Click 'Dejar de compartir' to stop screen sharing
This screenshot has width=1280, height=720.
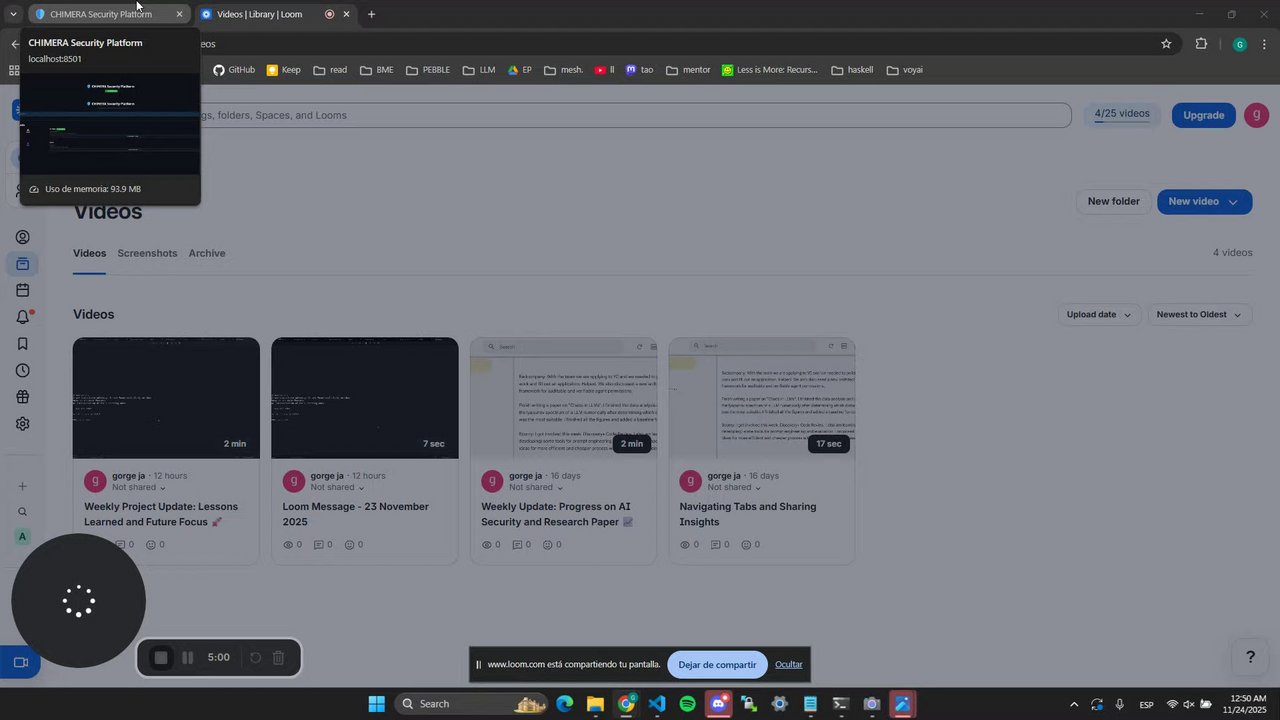click(717, 664)
